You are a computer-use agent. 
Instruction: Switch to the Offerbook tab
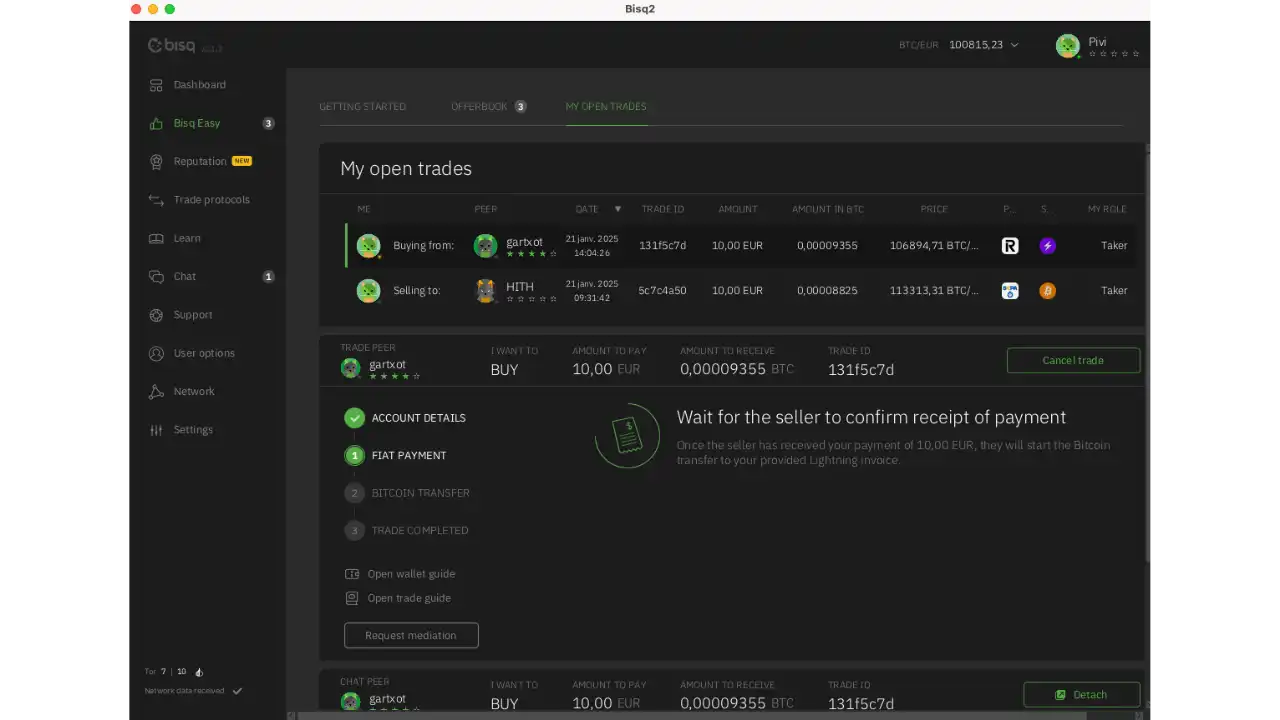pyautogui.click(x=479, y=106)
